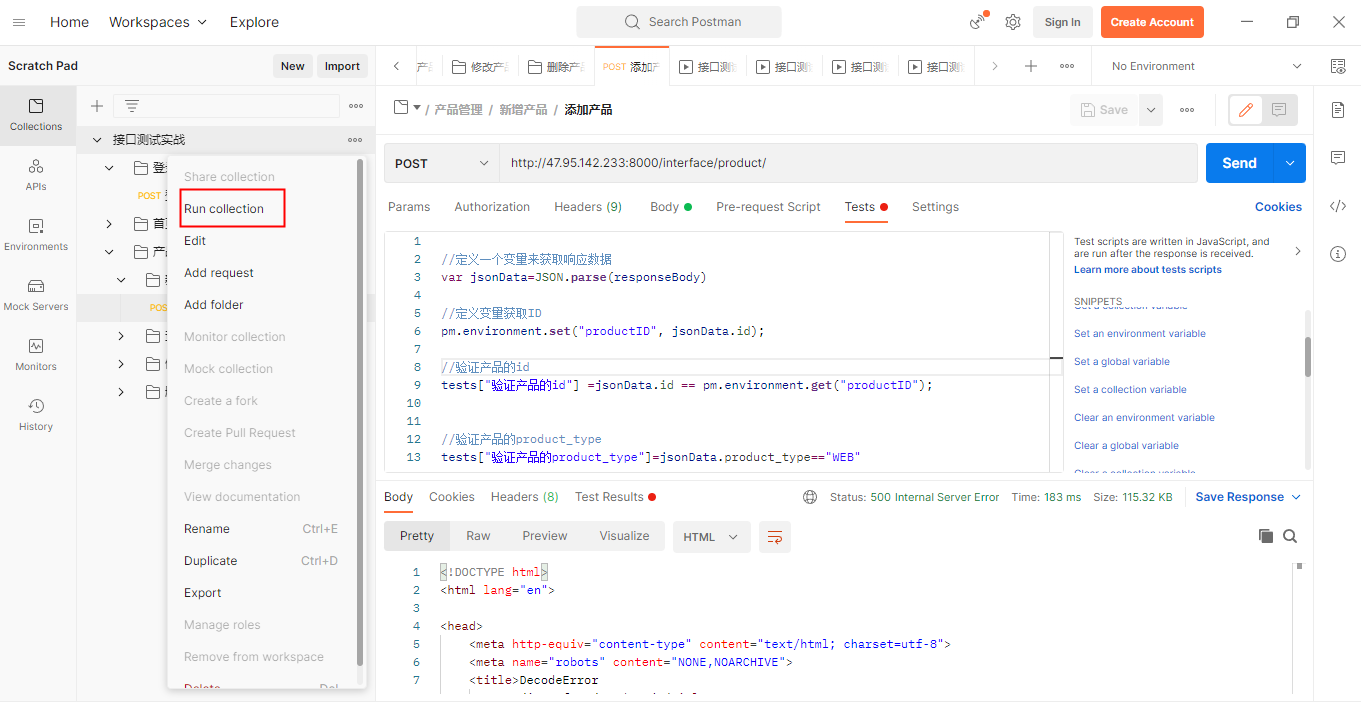The width and height of the screenshot is (1361, 702).
Task: Select the Raw response view
Action: coord(478,536)
